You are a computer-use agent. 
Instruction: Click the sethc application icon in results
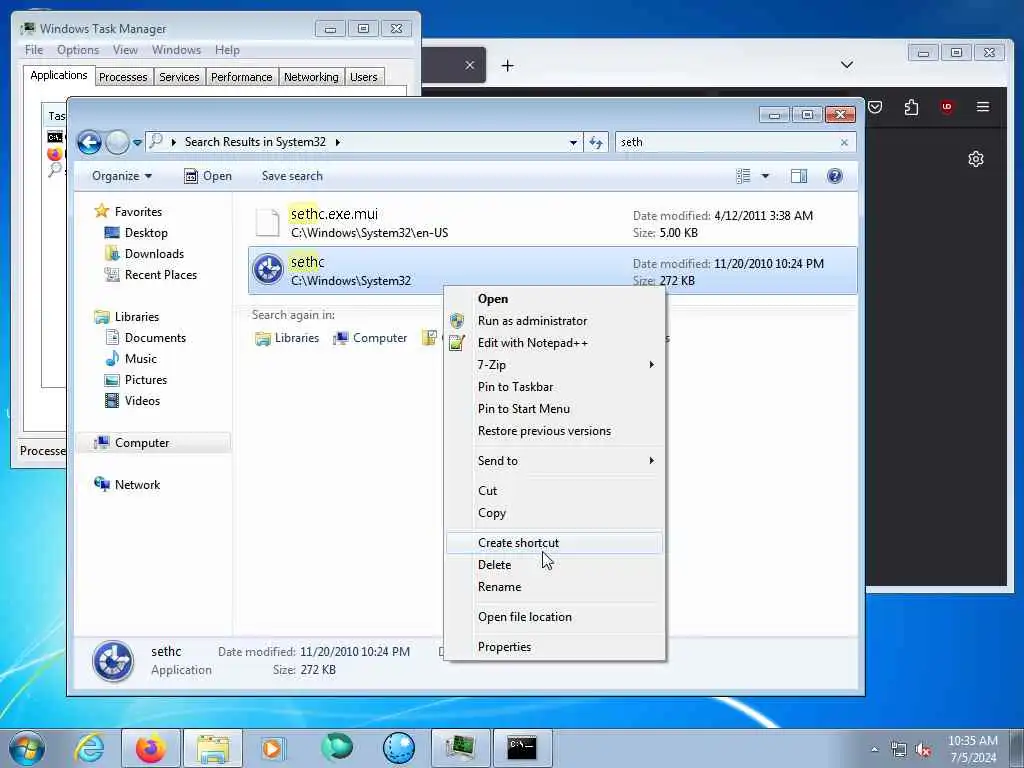(268, 270)
